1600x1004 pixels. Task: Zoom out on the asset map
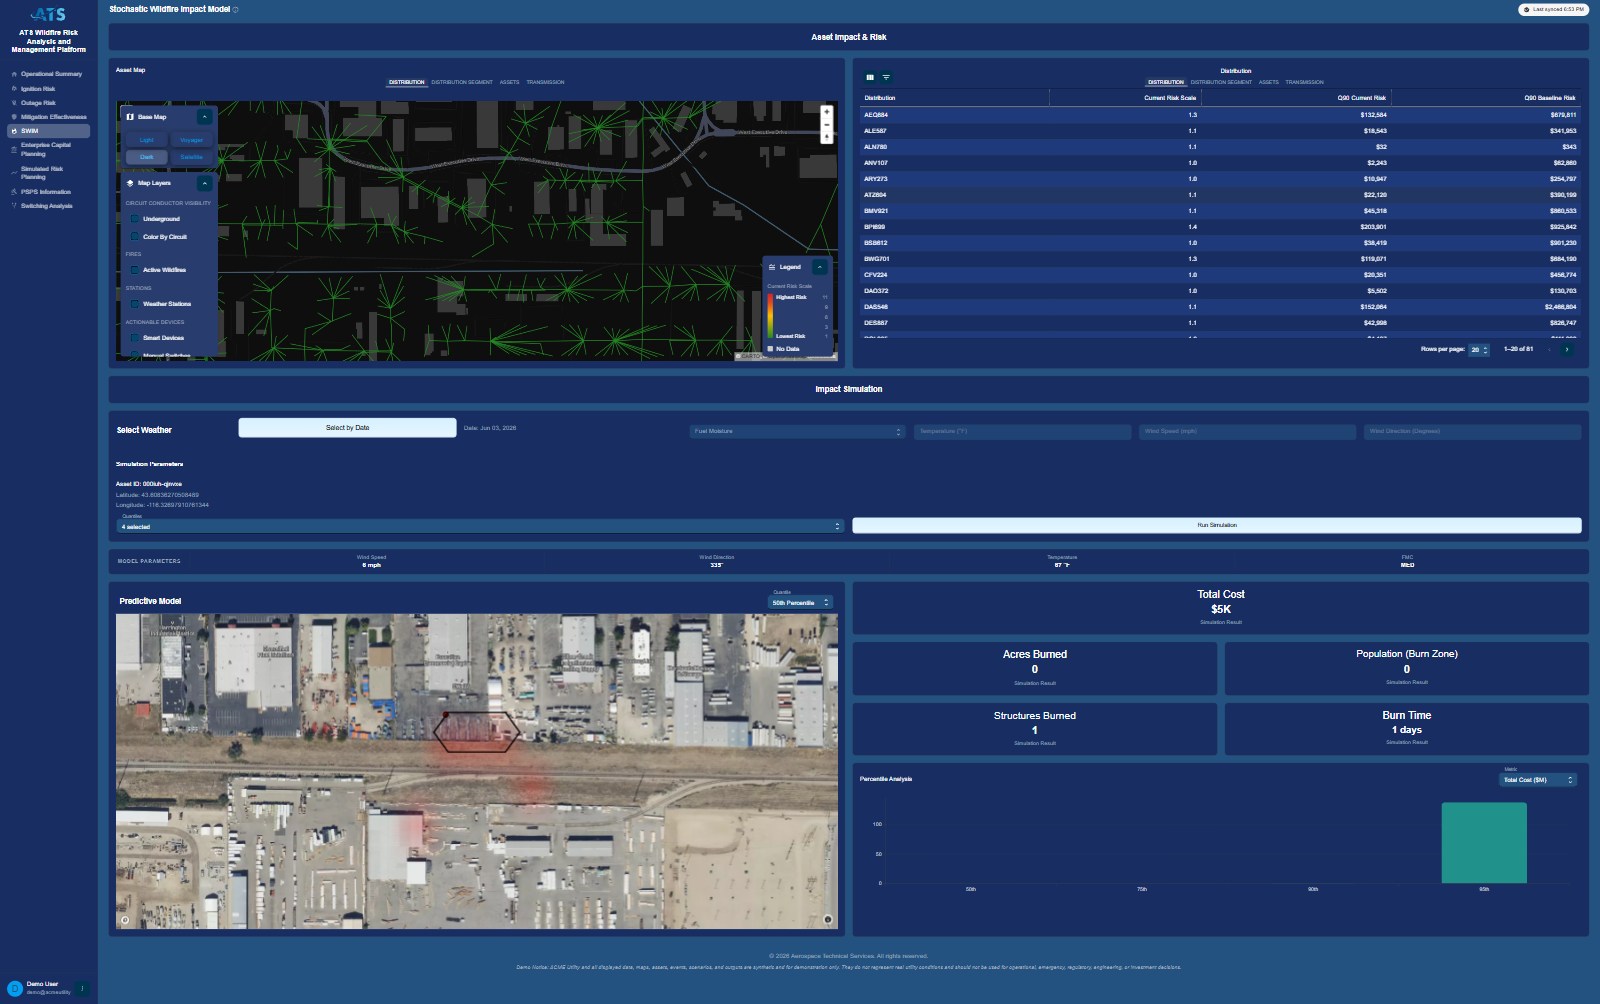click(x=826, y=124)
